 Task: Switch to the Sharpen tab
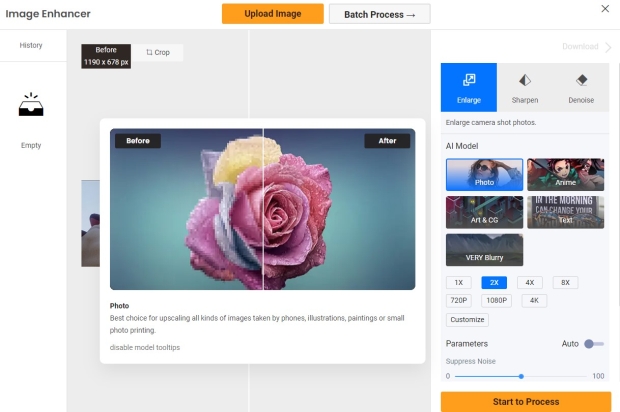tap(525, 87)
